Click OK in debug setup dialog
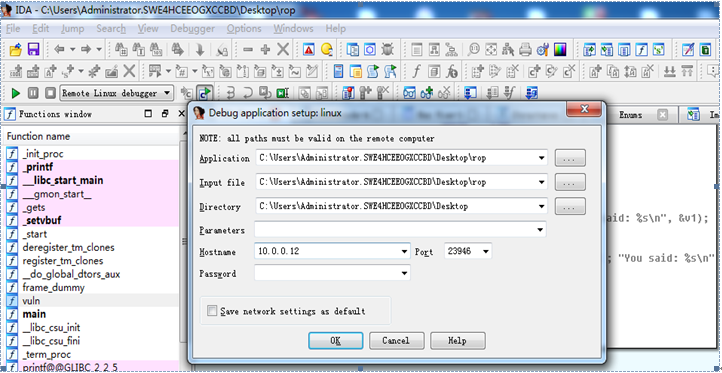Image resolution: width=722 pixels, height=373 pixels. 335,341
